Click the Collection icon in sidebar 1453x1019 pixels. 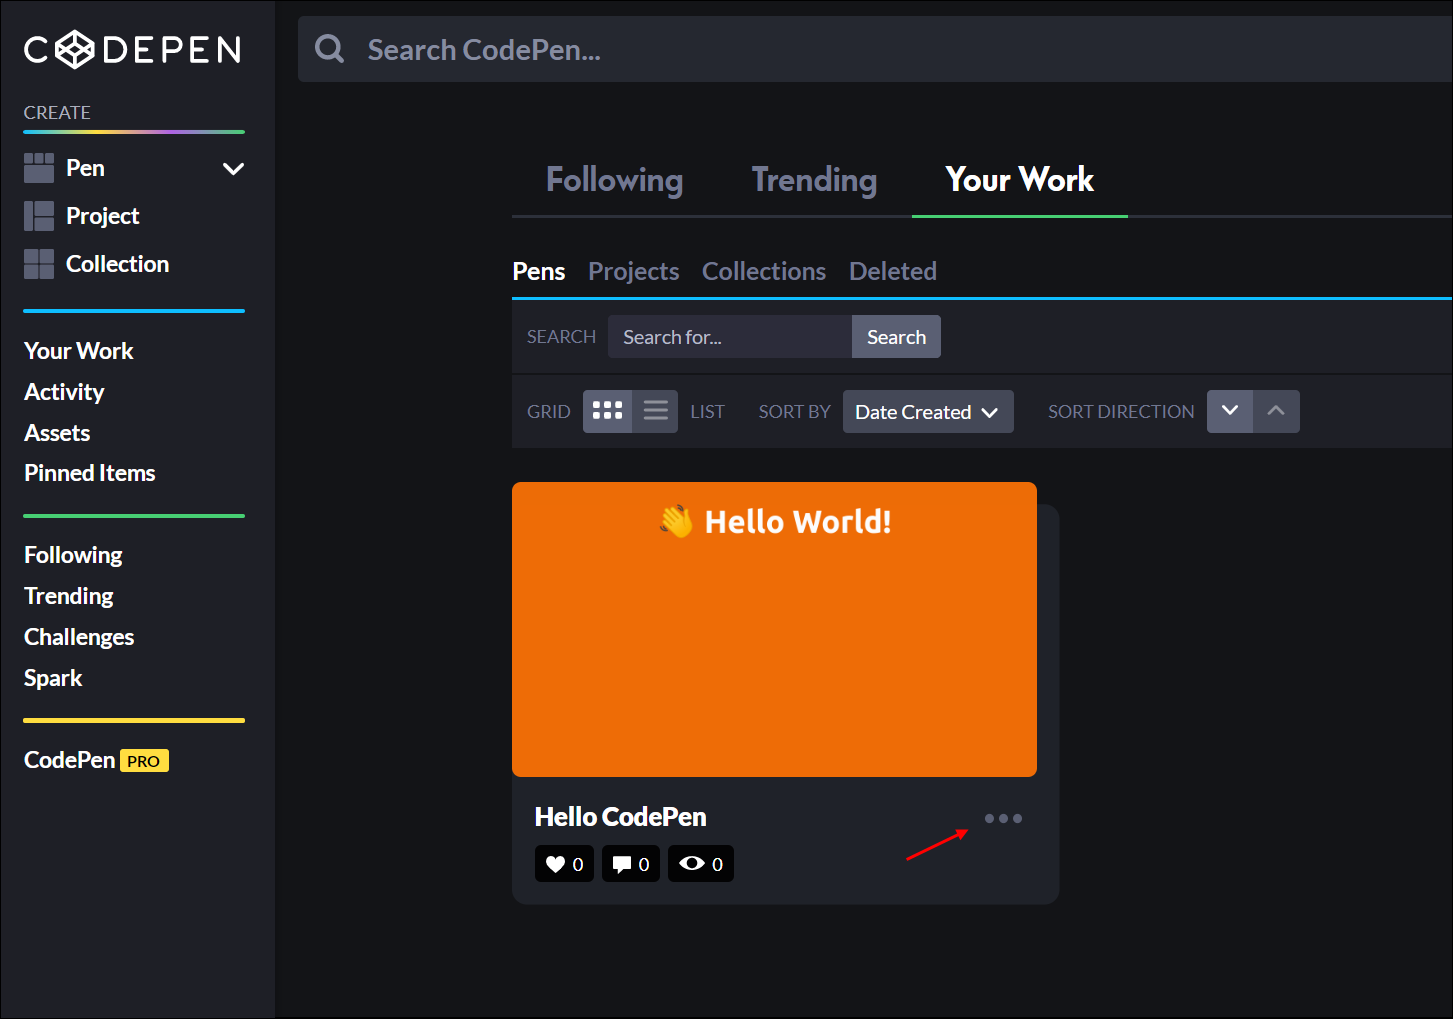(39, 264)
